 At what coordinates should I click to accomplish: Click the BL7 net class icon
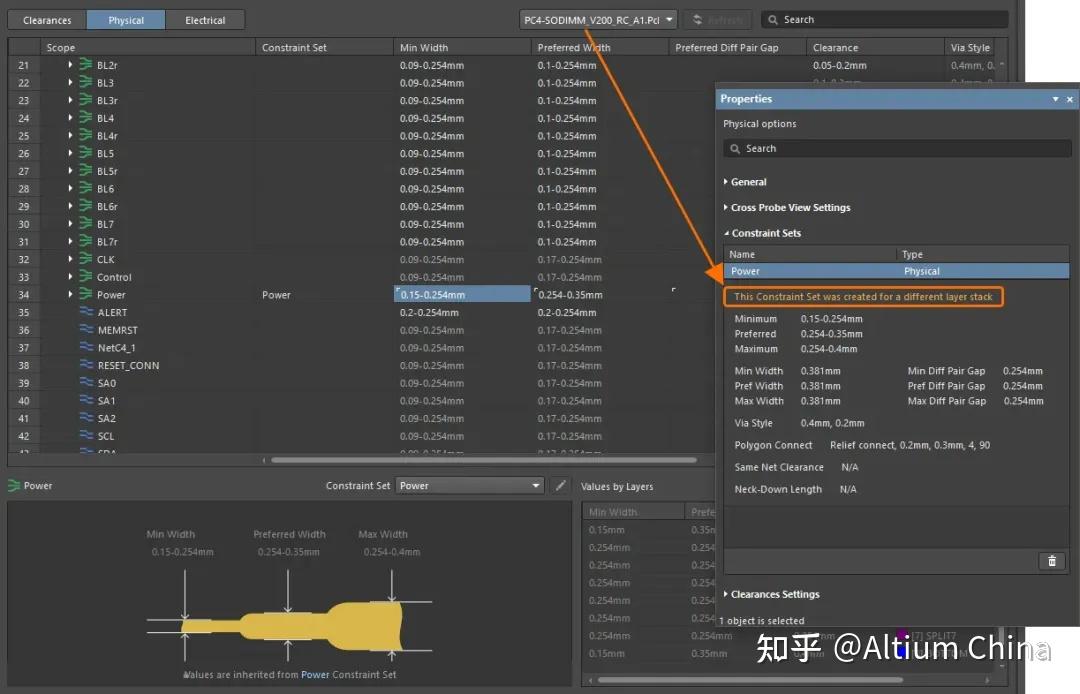(85, 224)
